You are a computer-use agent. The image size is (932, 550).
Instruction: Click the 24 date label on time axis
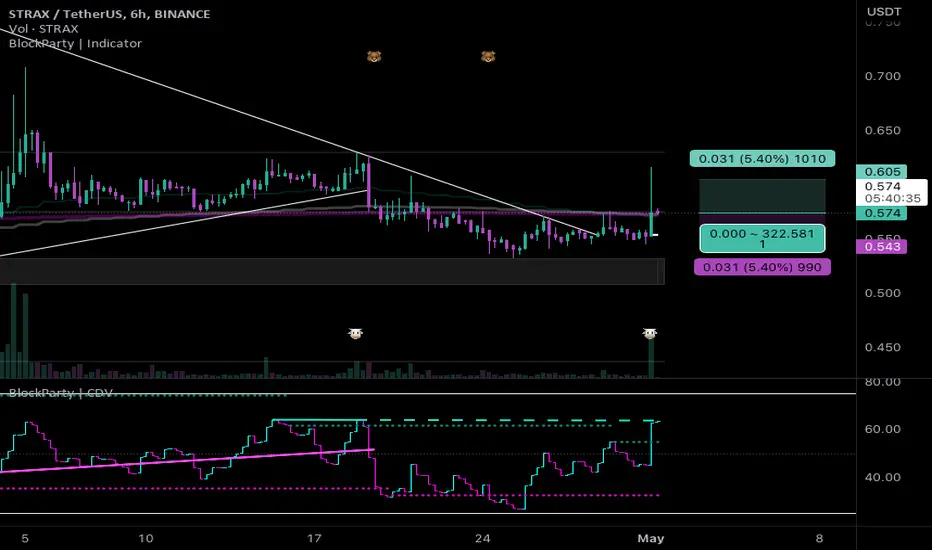tap(483, 539)
